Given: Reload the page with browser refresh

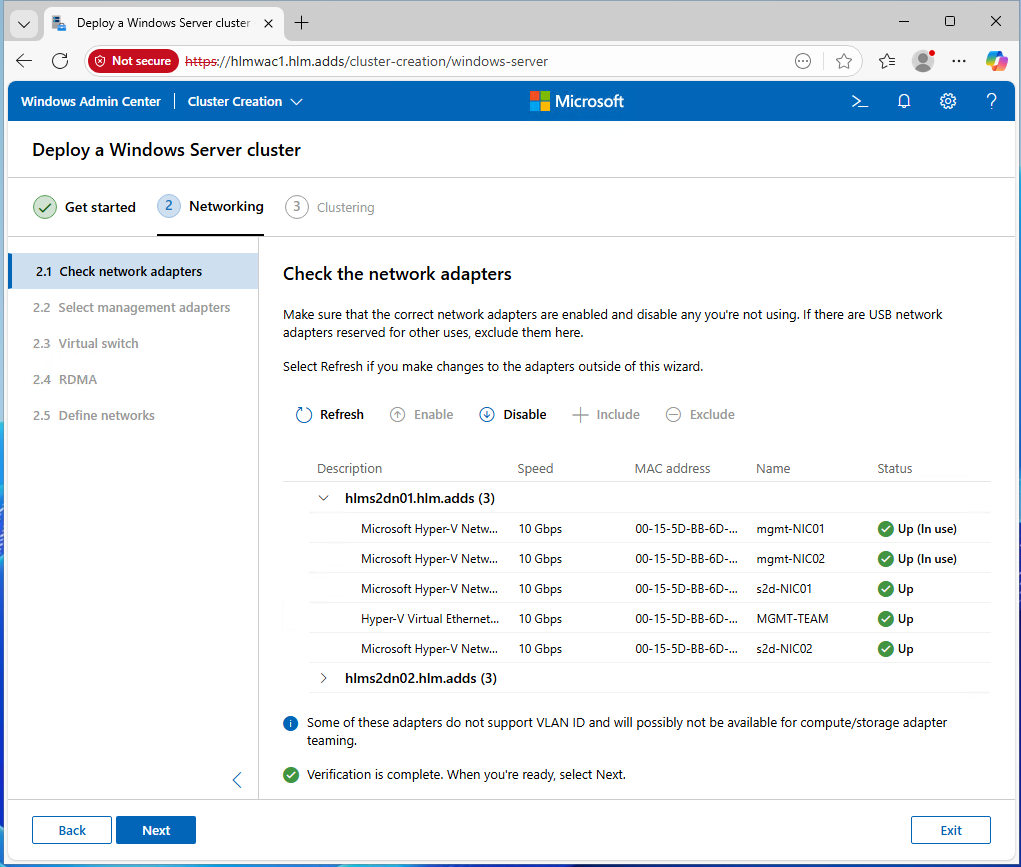Looking at the screenshot, I should click(60, 61).
